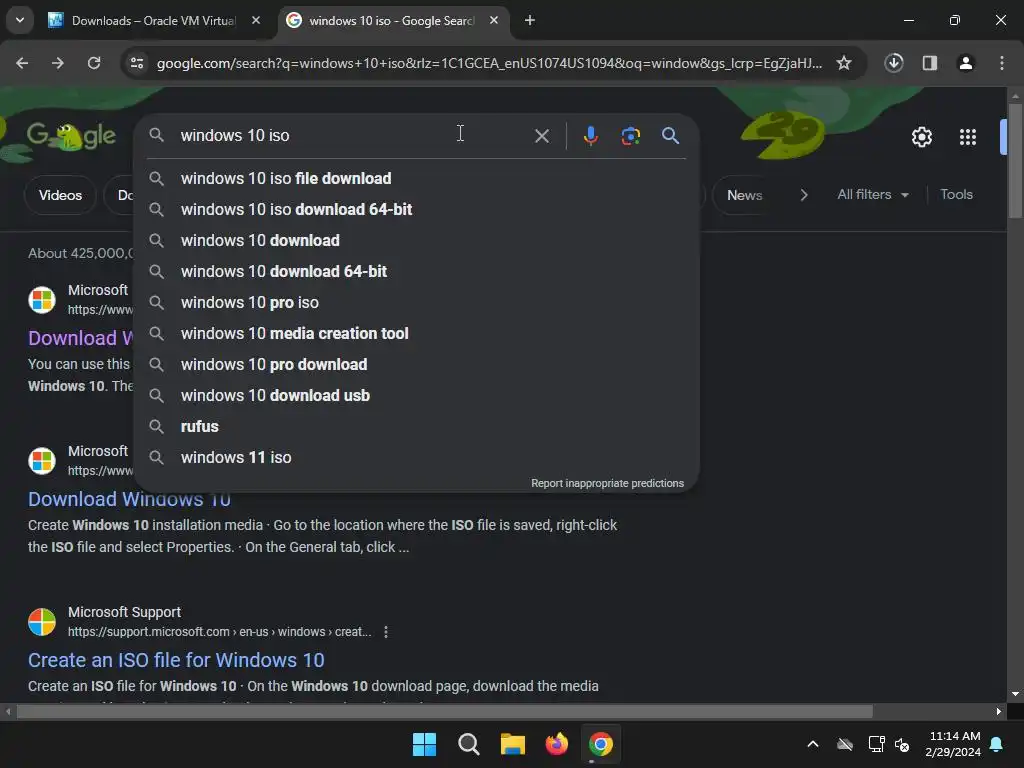Open the Google apps grid
Viewport: 1024px width, 768px height.
968,137
